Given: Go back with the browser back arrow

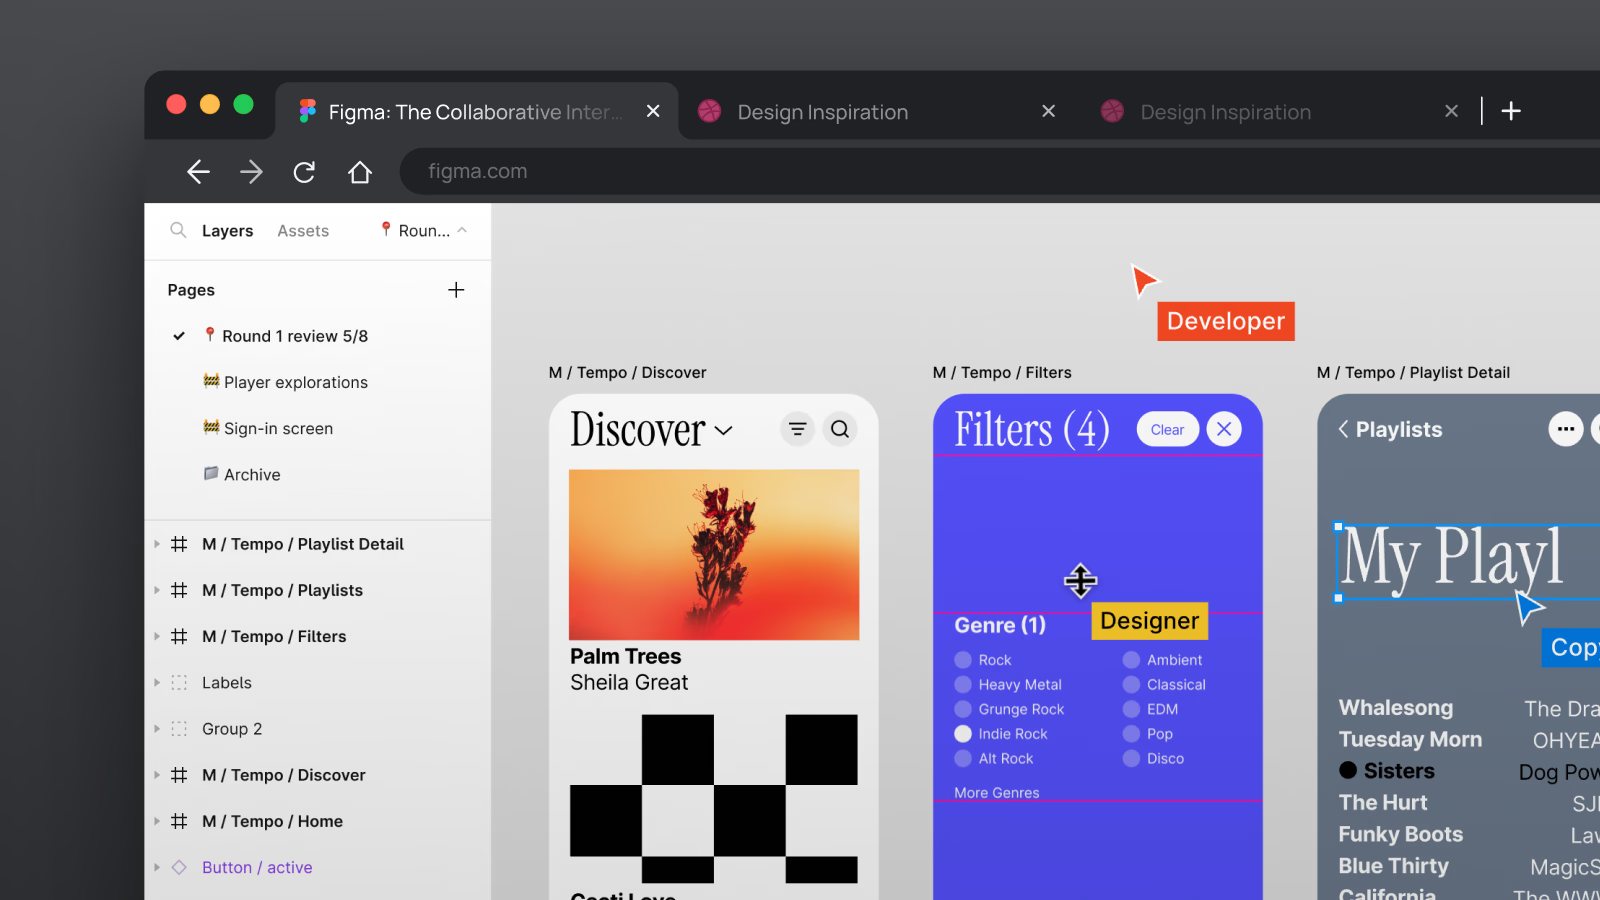Looking at the screenshot, I should pos(198,172).
